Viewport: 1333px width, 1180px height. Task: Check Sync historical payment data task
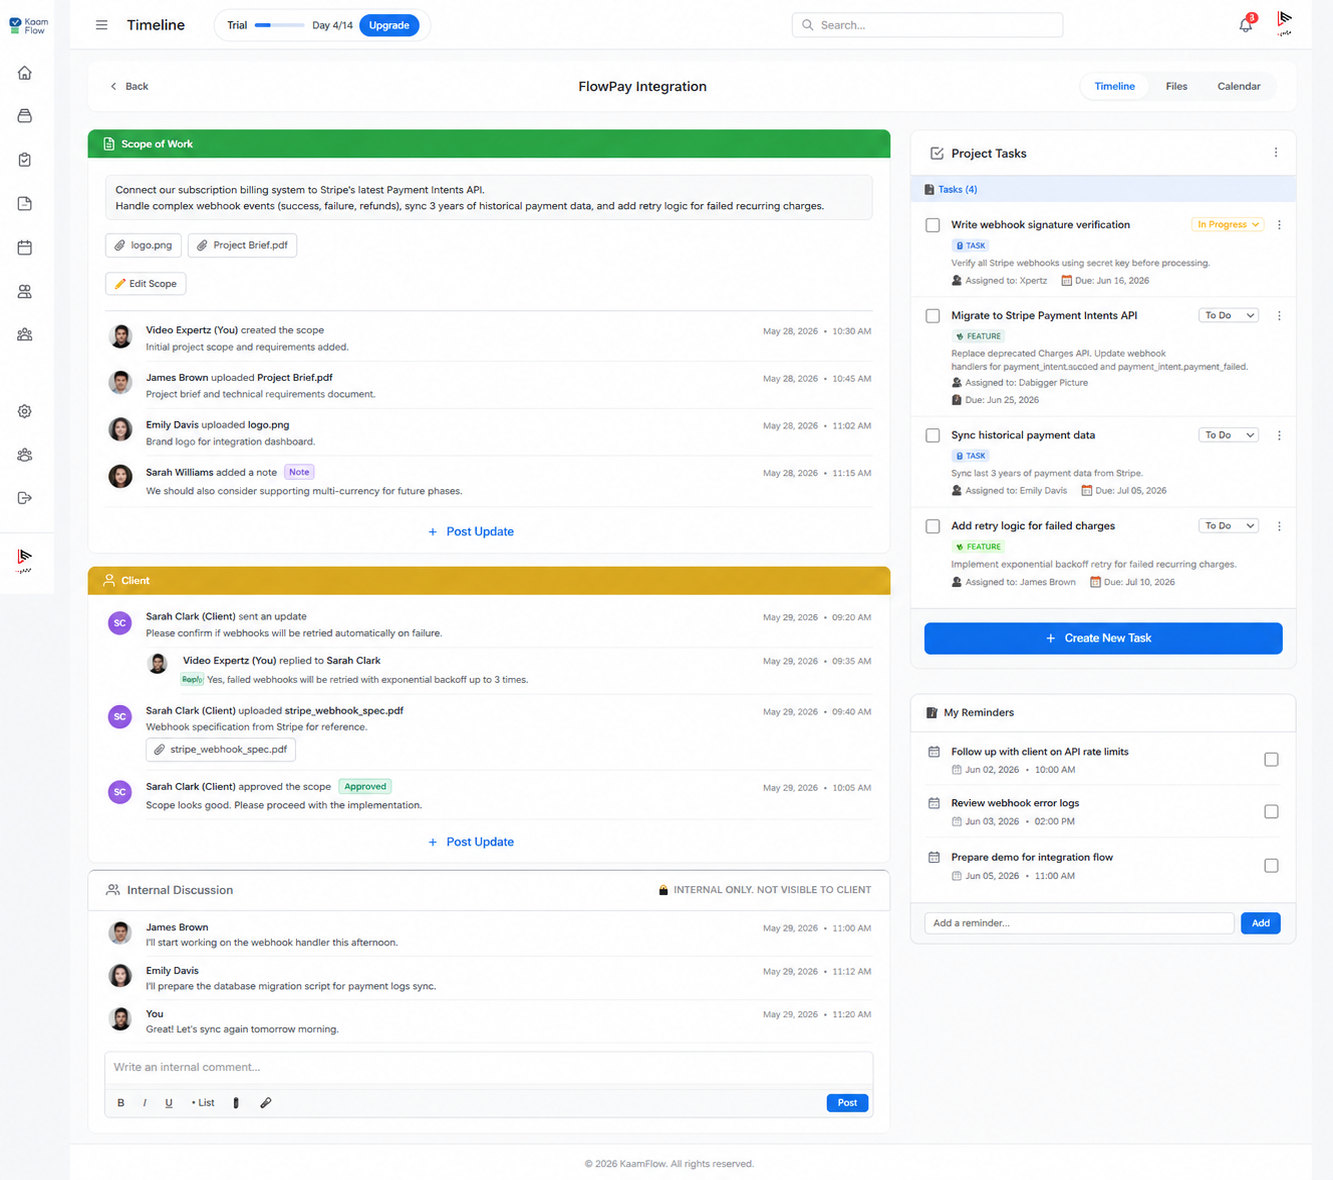coord(933,436)
